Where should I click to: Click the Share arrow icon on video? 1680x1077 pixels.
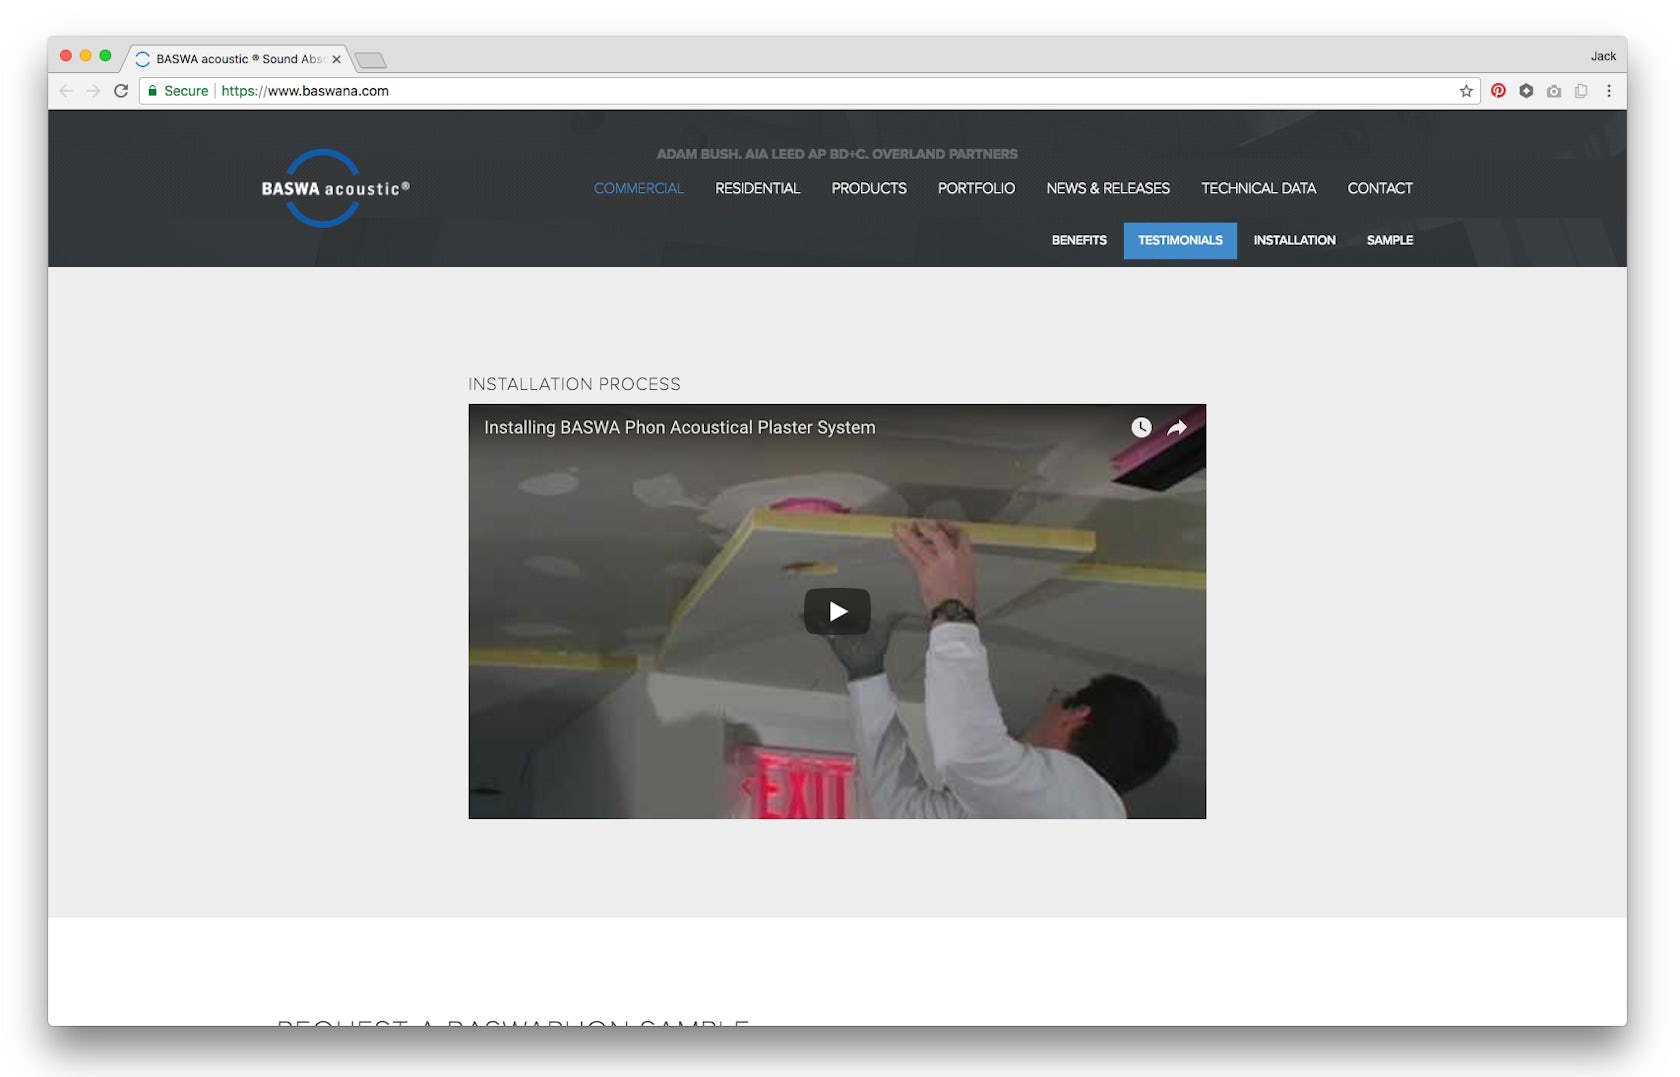click(1177, 427)
